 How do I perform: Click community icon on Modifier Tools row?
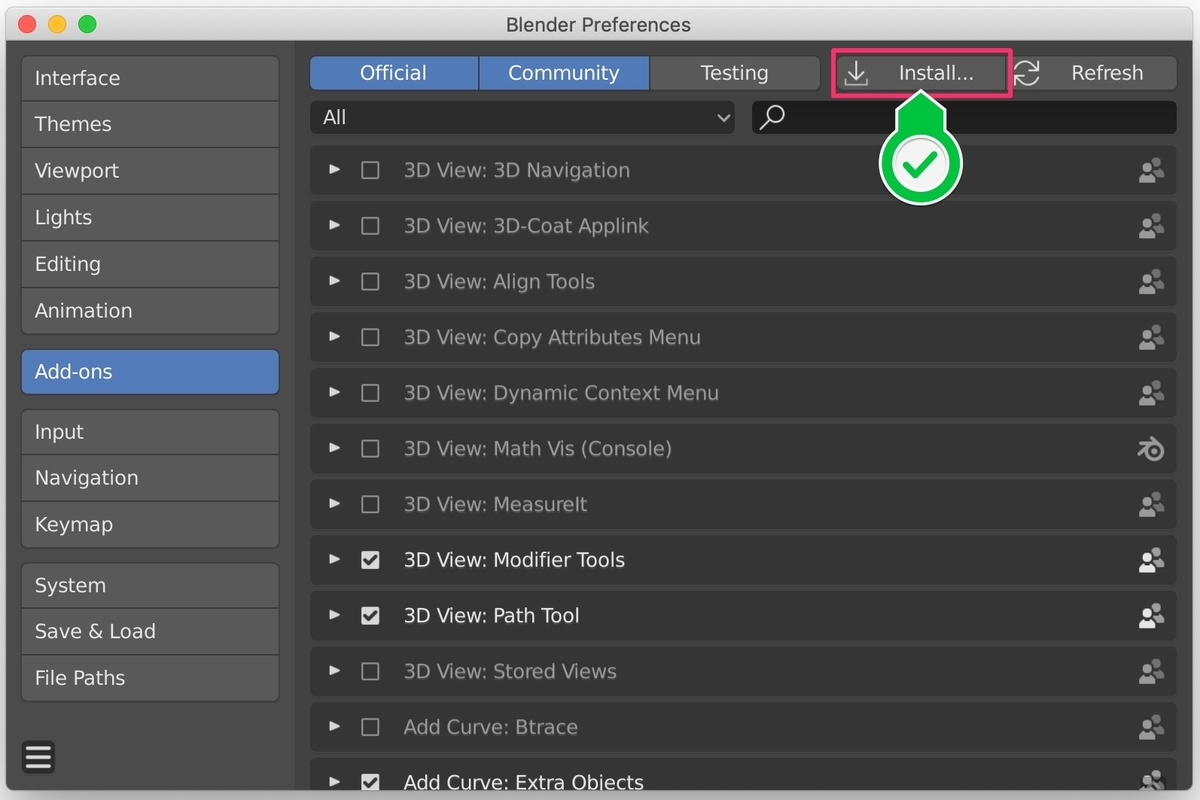1151,560
